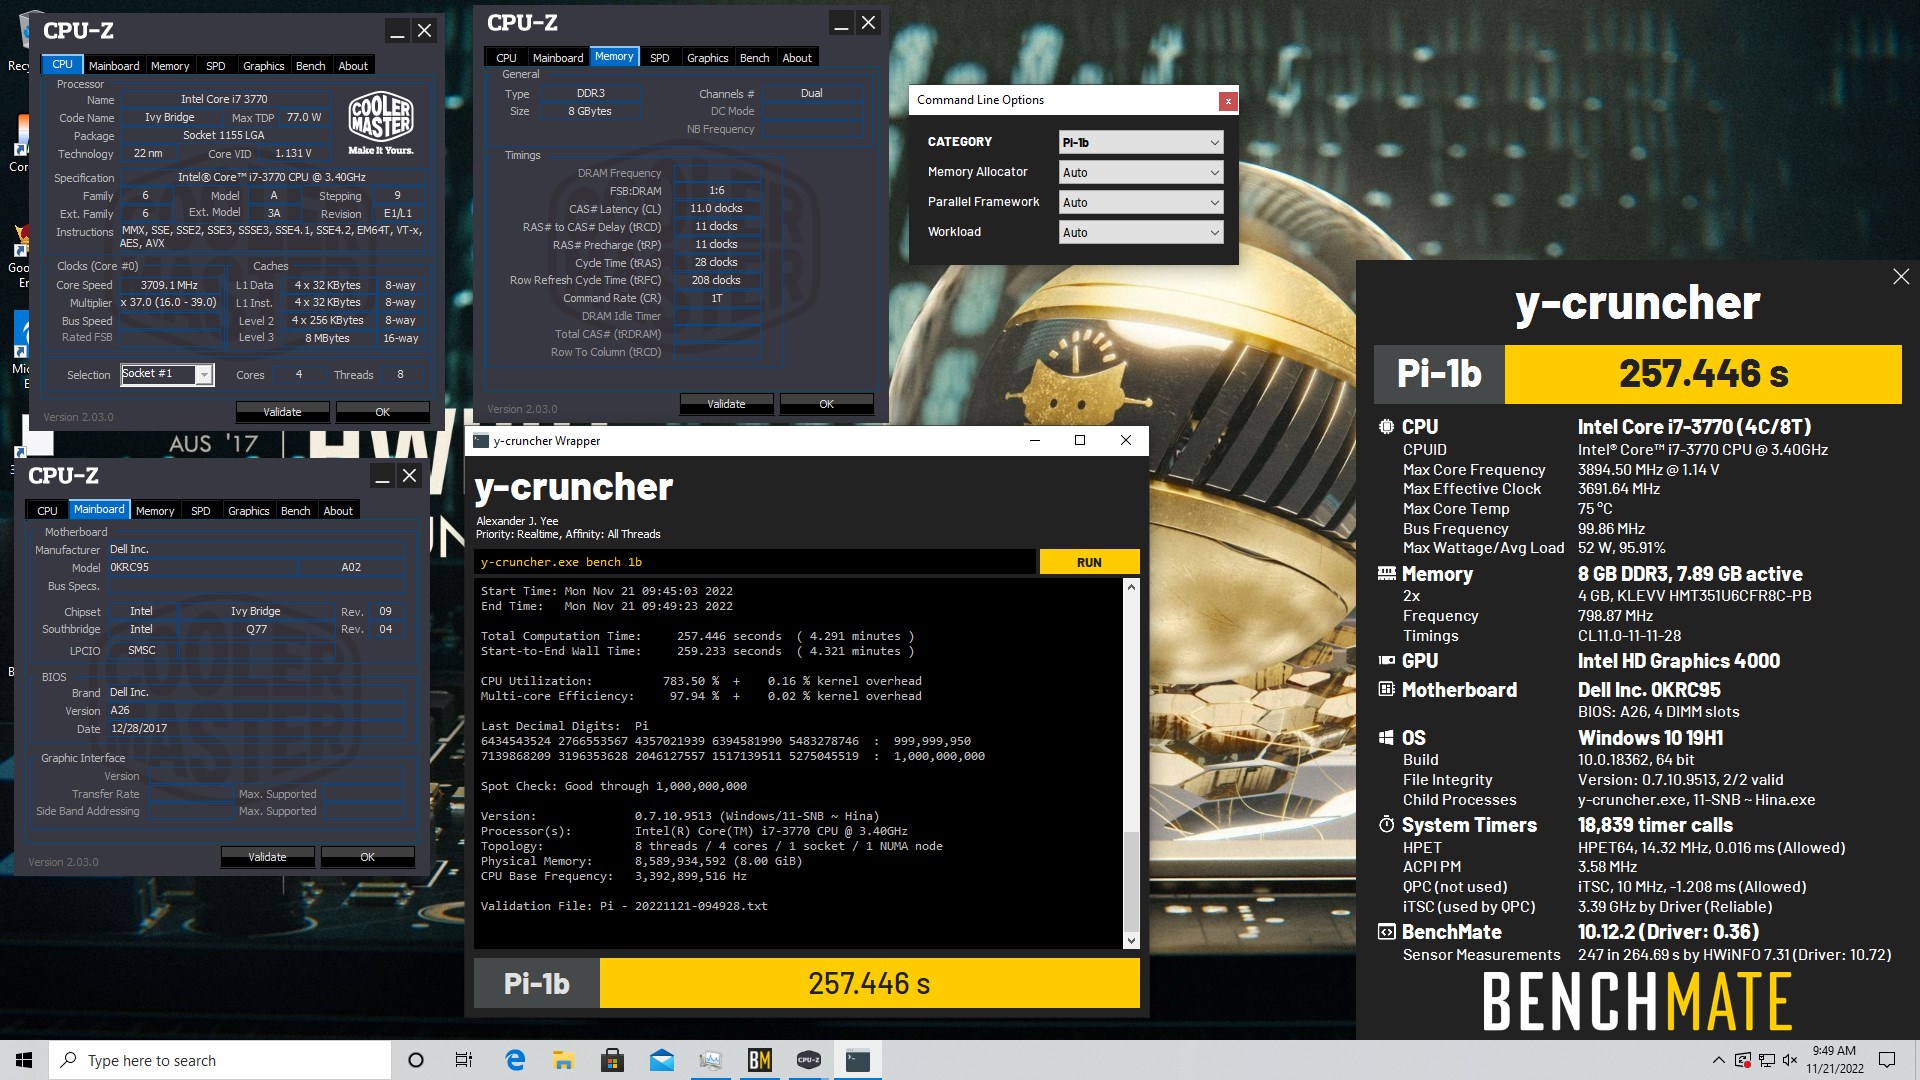This screenshot has height=1080, width=1920.
Task: Minimize the CPU-Z Memory window
Action: (x=841, y=24)
